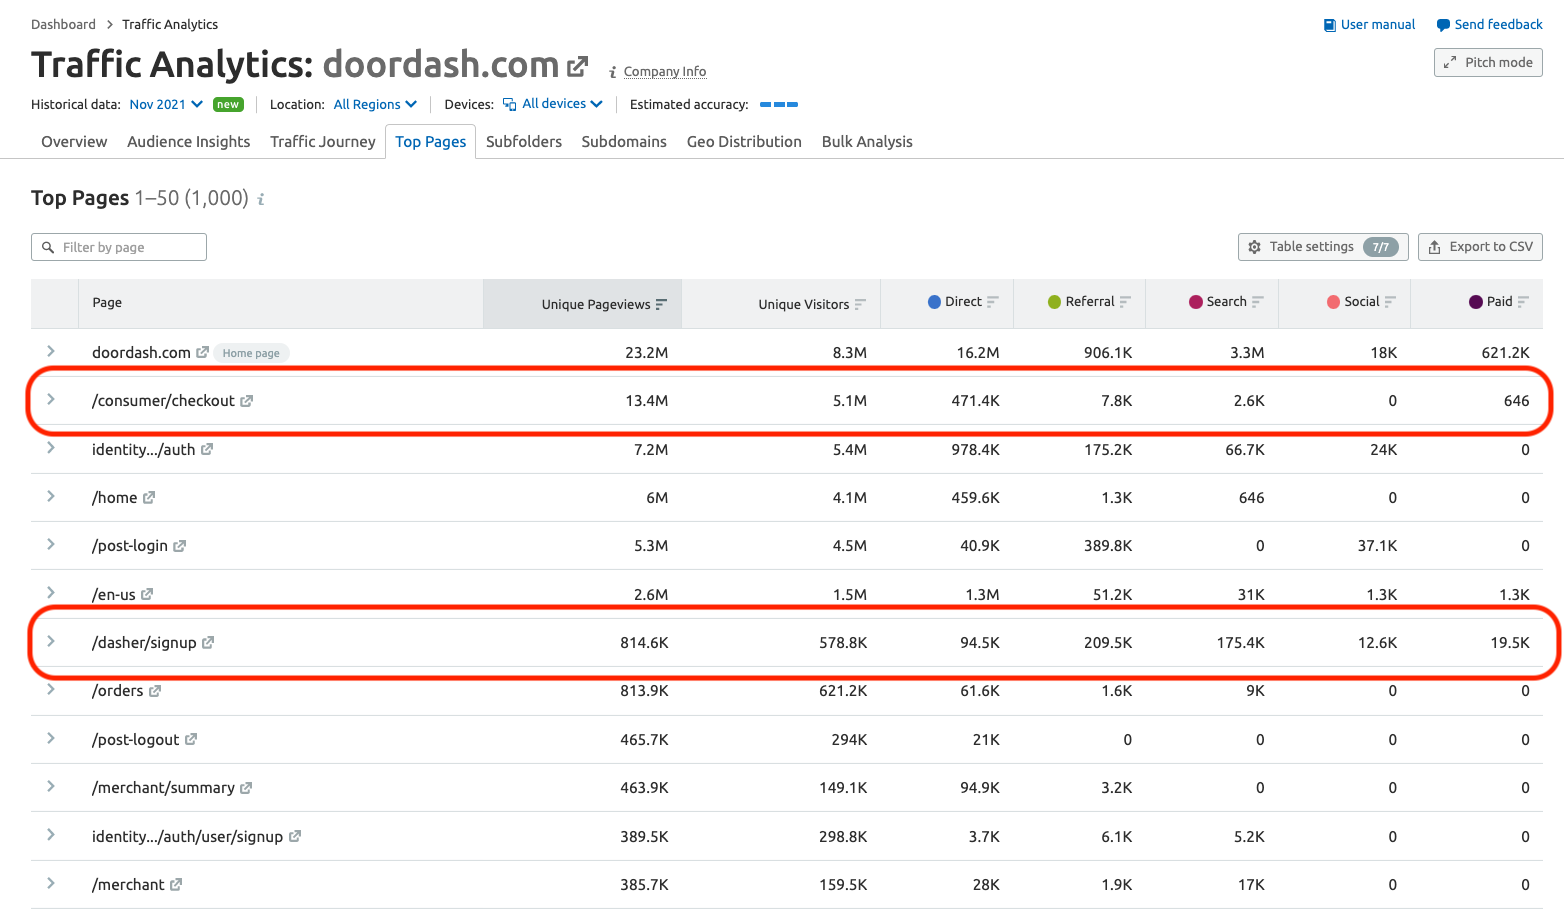
Task: Click Export to CSV button
Action: coord(1480,247)
